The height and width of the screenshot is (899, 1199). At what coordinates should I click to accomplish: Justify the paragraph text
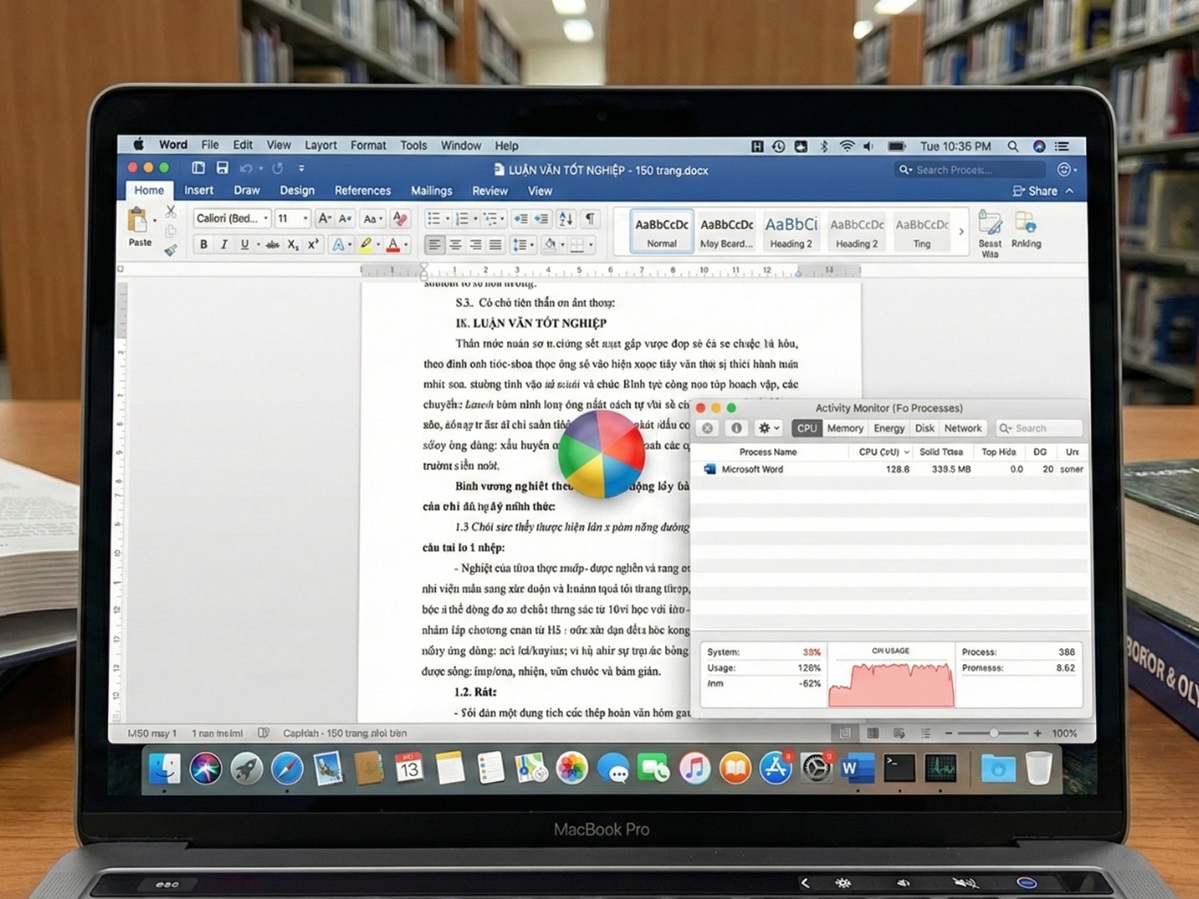click(x=496, y=245)
